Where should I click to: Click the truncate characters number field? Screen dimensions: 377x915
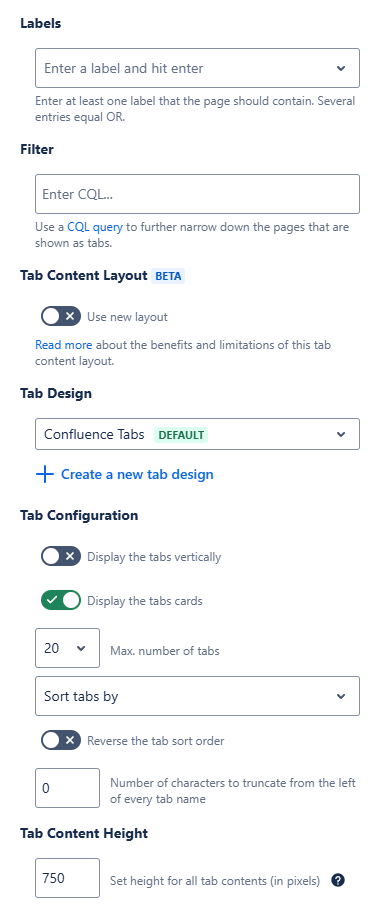67,788
